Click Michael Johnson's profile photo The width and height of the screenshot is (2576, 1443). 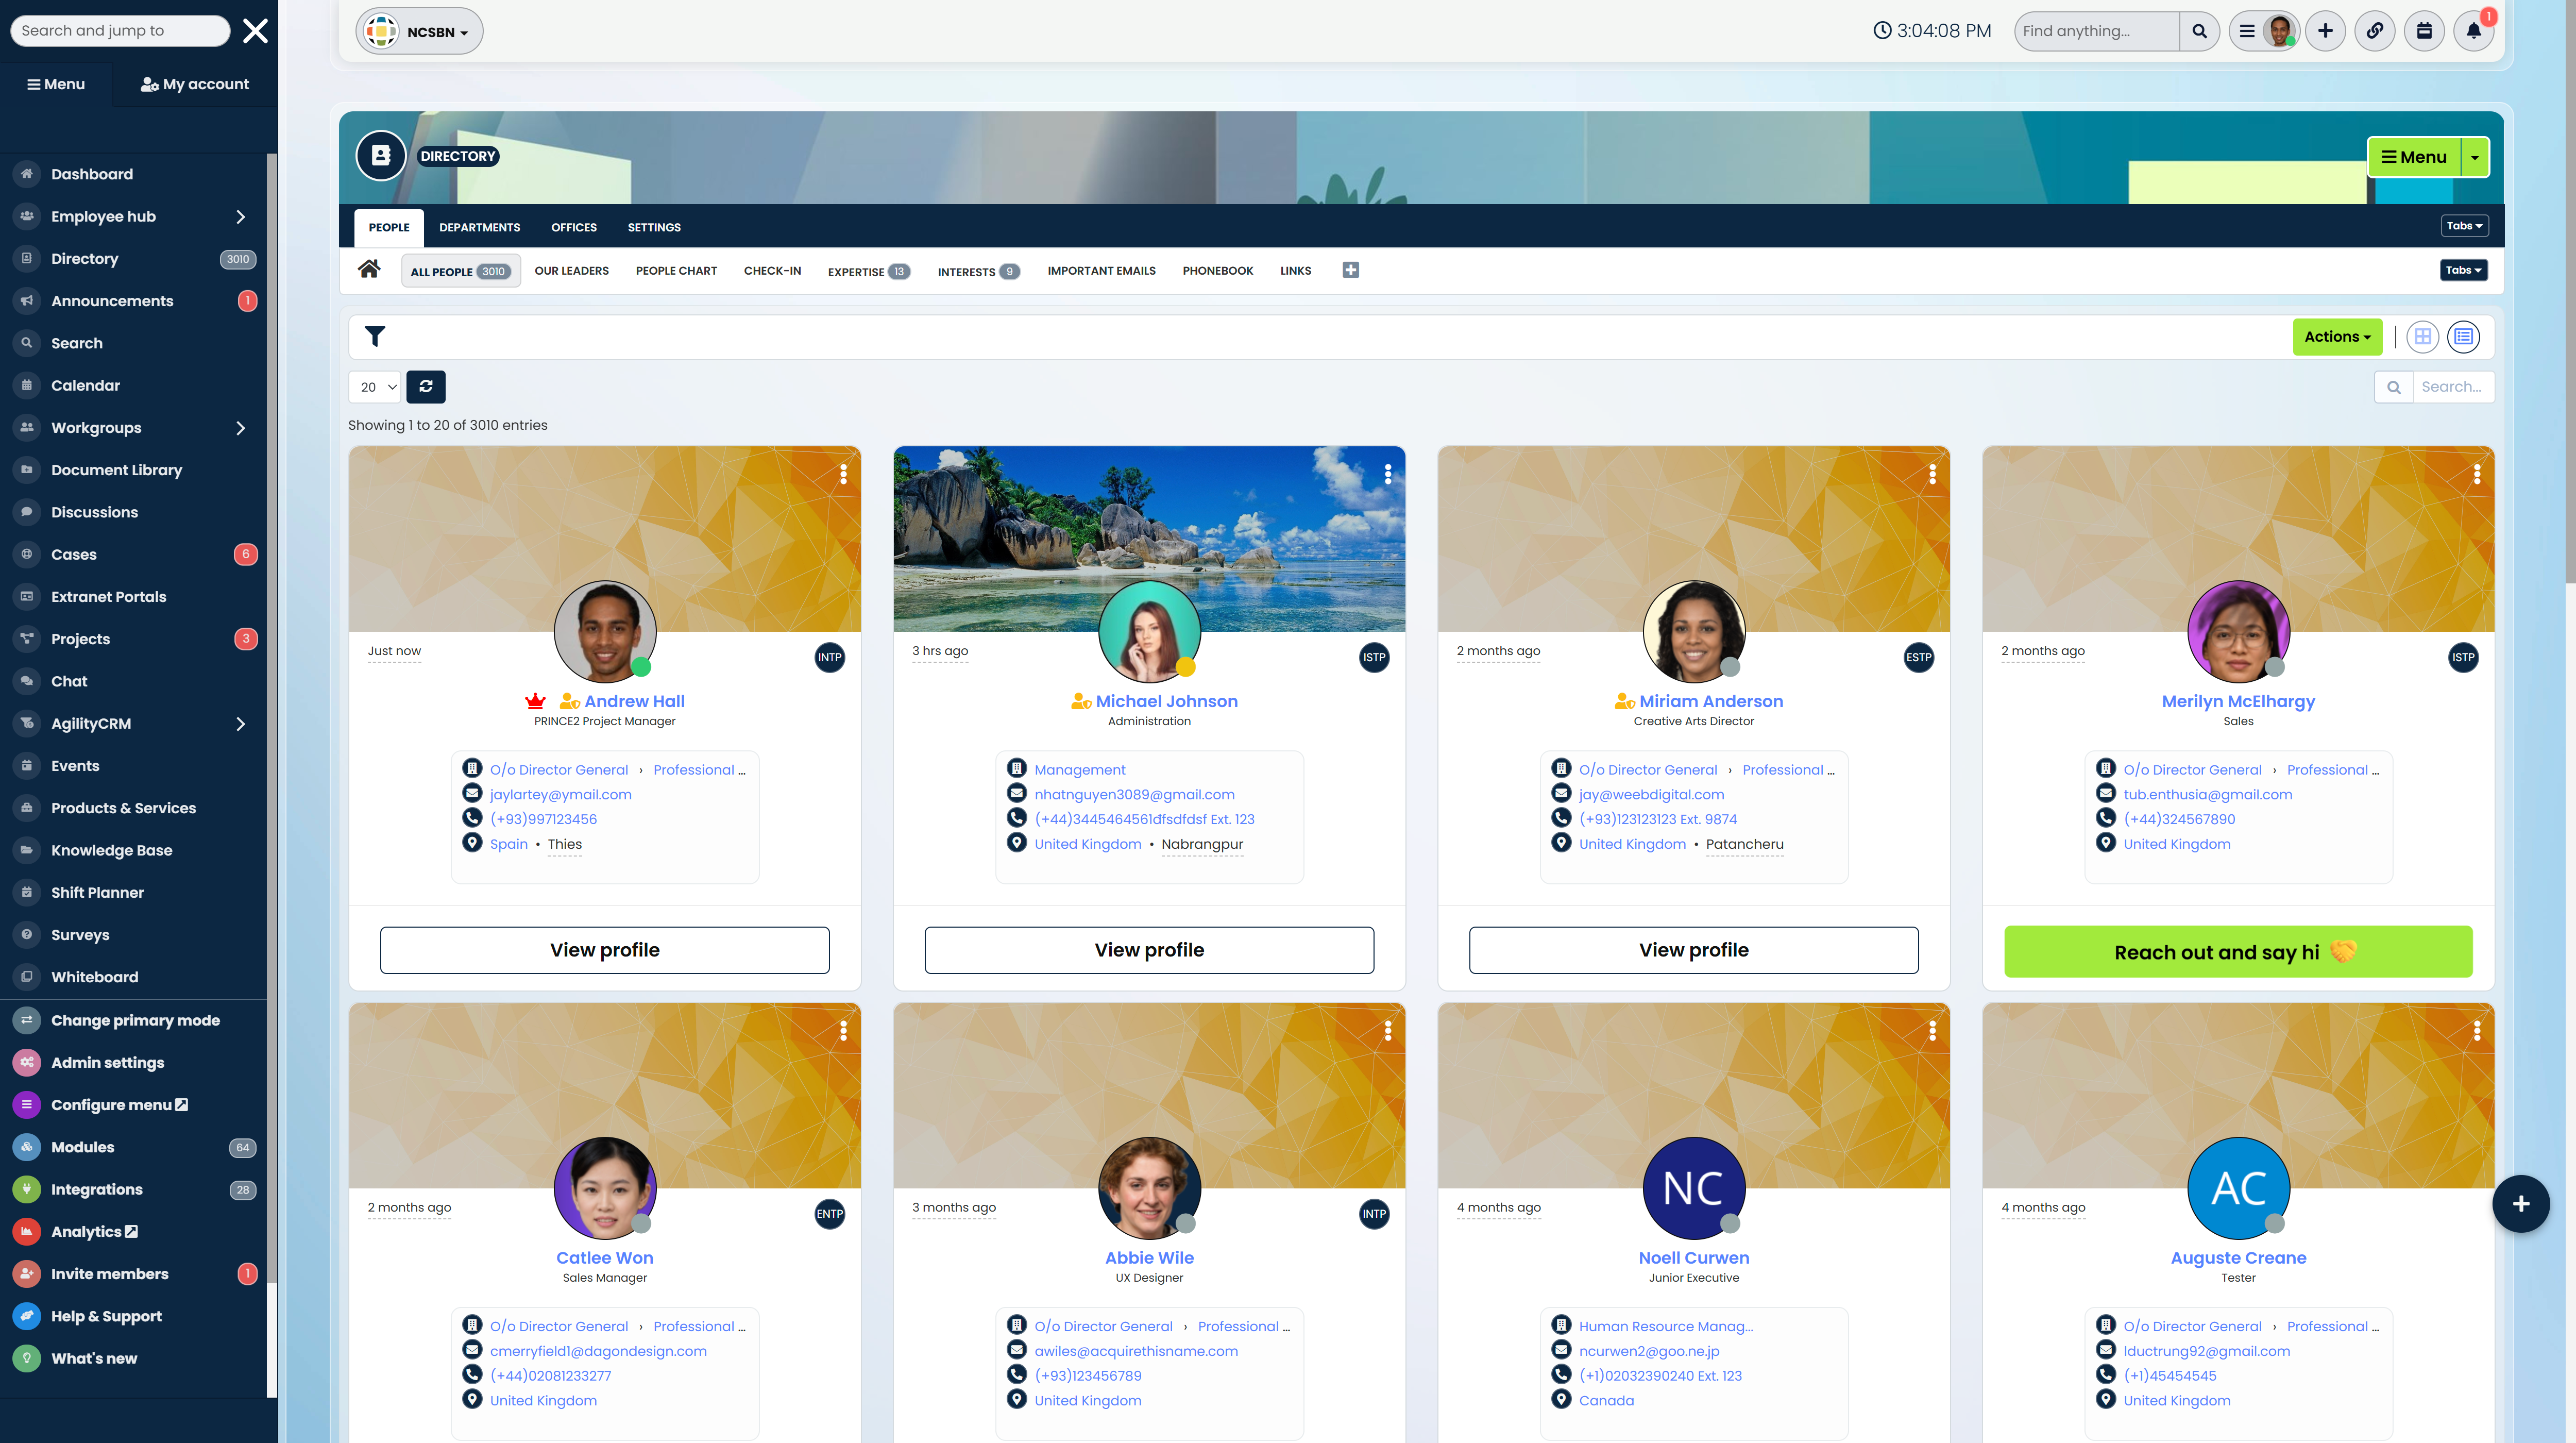[1149, 631]
